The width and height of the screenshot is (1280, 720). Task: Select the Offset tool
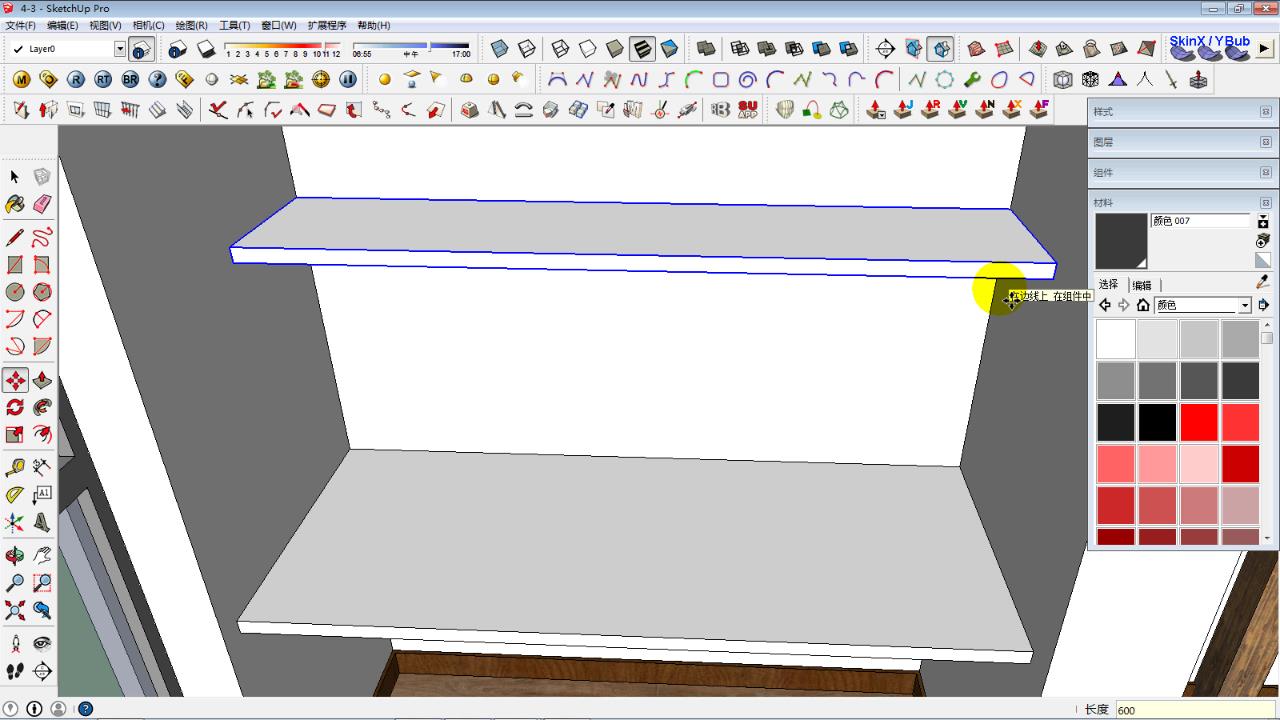coord(42,434)
